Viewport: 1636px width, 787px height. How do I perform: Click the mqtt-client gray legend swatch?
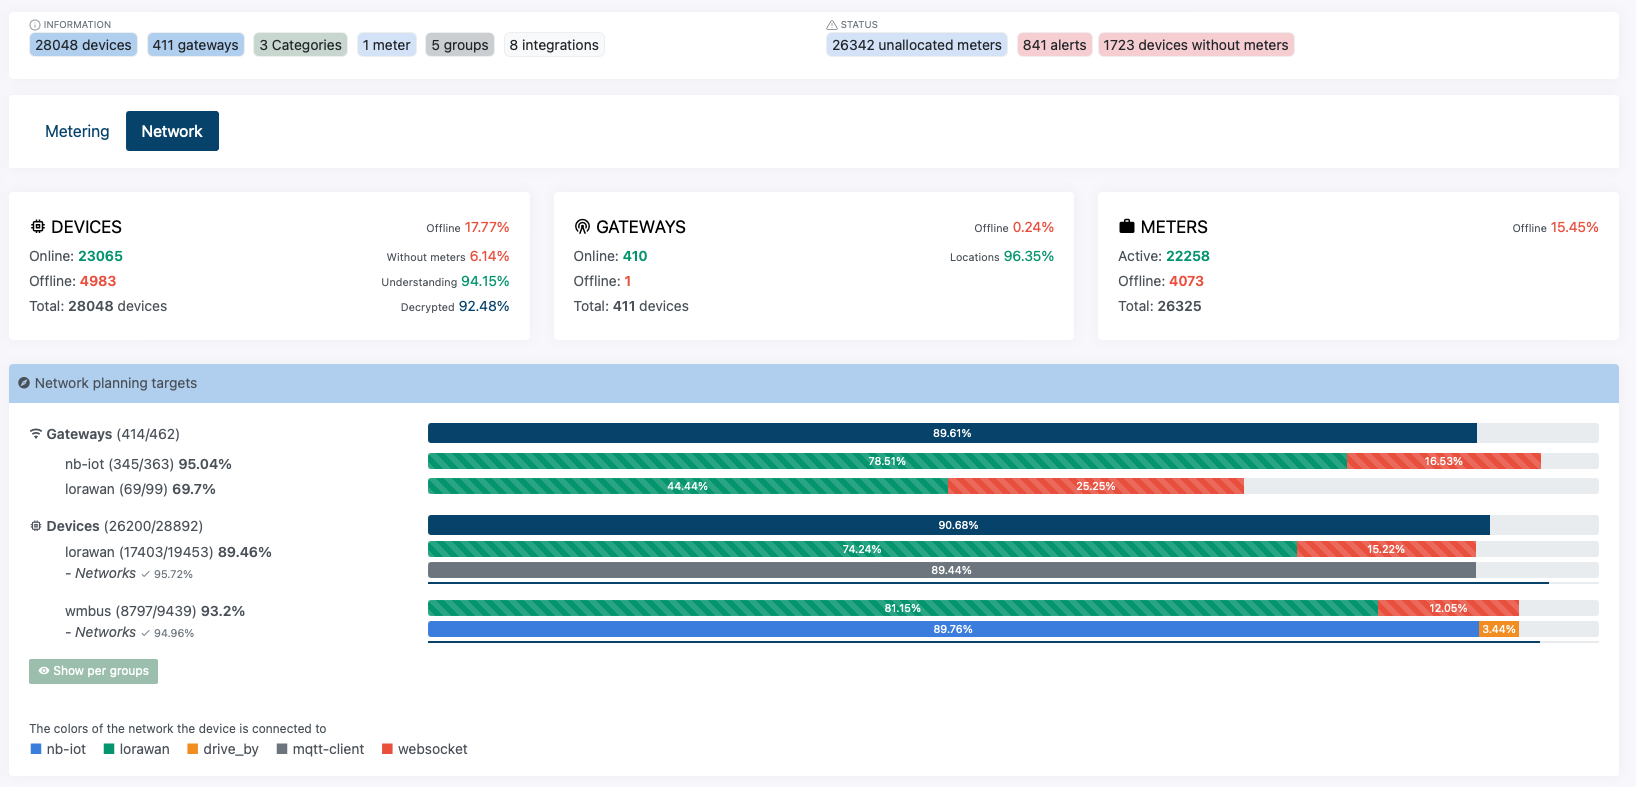tap(282, 749)
